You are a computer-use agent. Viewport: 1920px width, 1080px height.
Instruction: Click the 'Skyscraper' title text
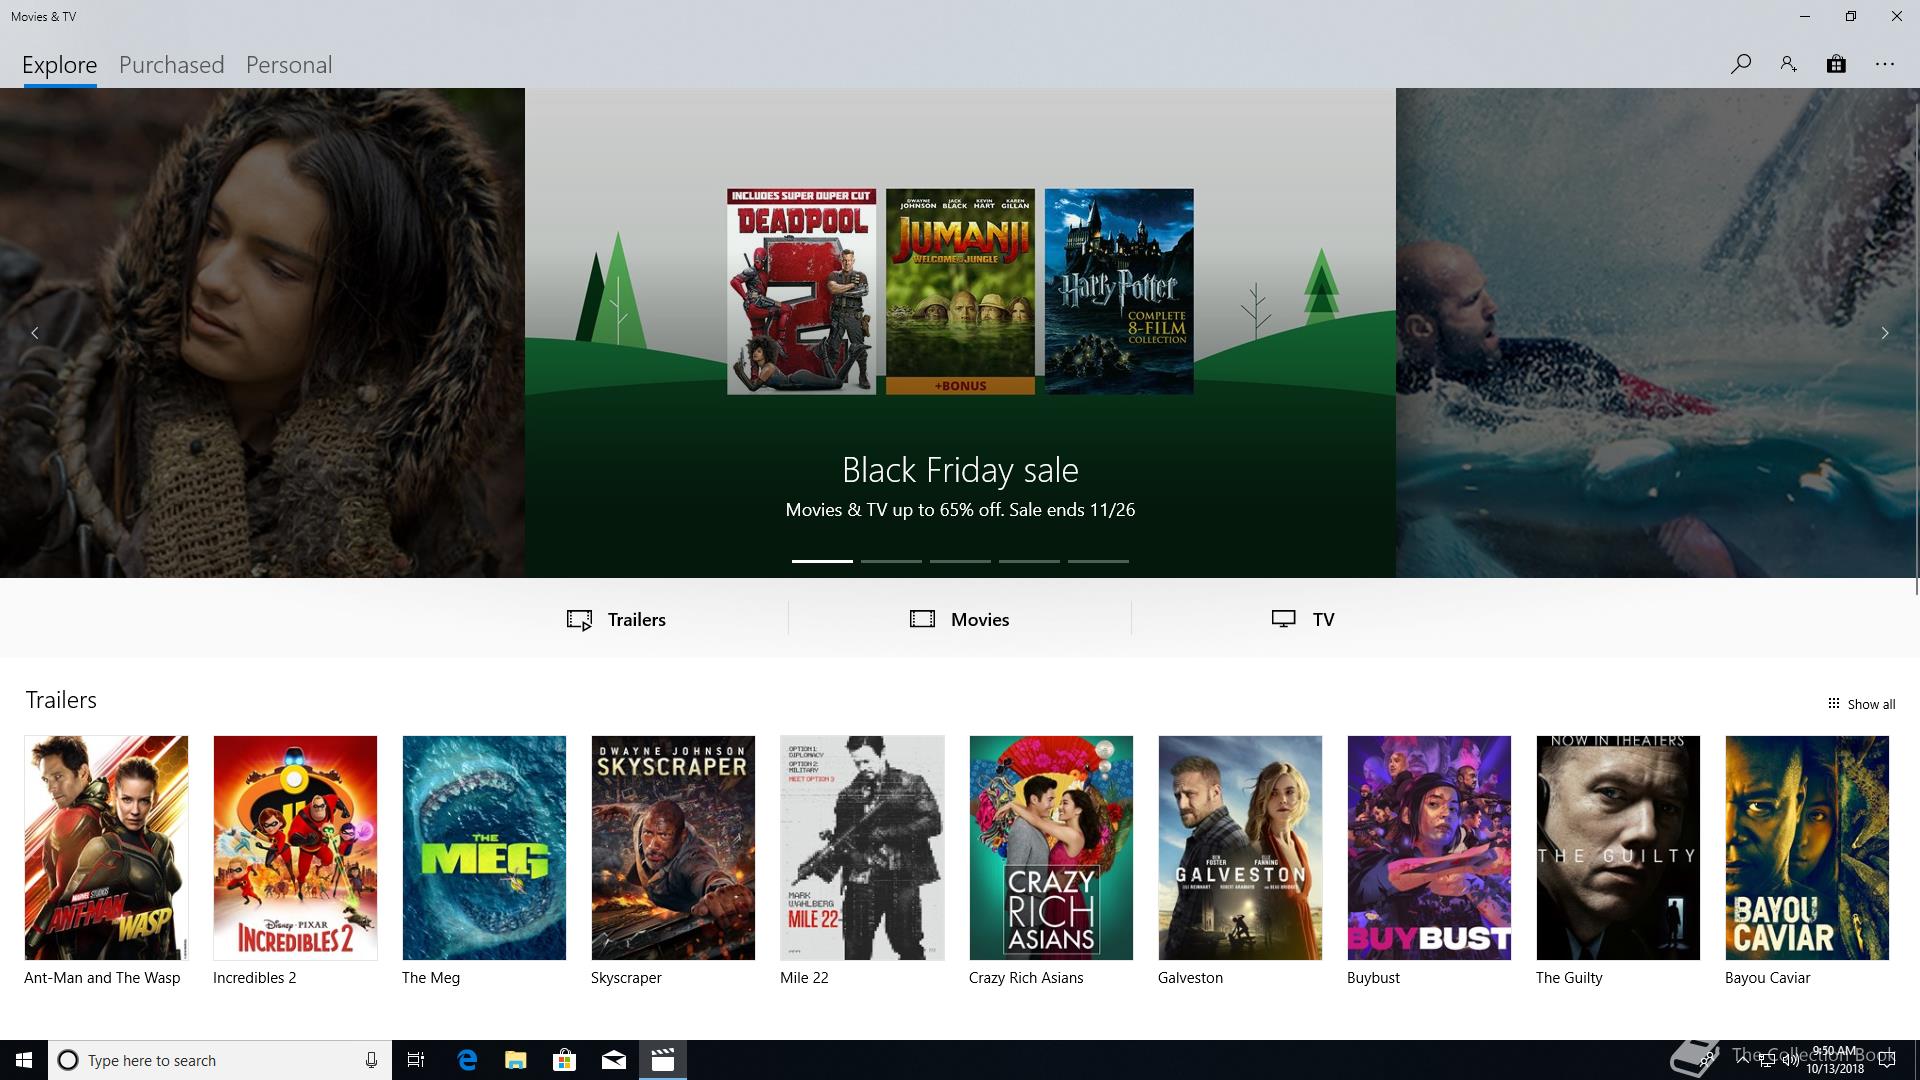click(x=626, y=978)
